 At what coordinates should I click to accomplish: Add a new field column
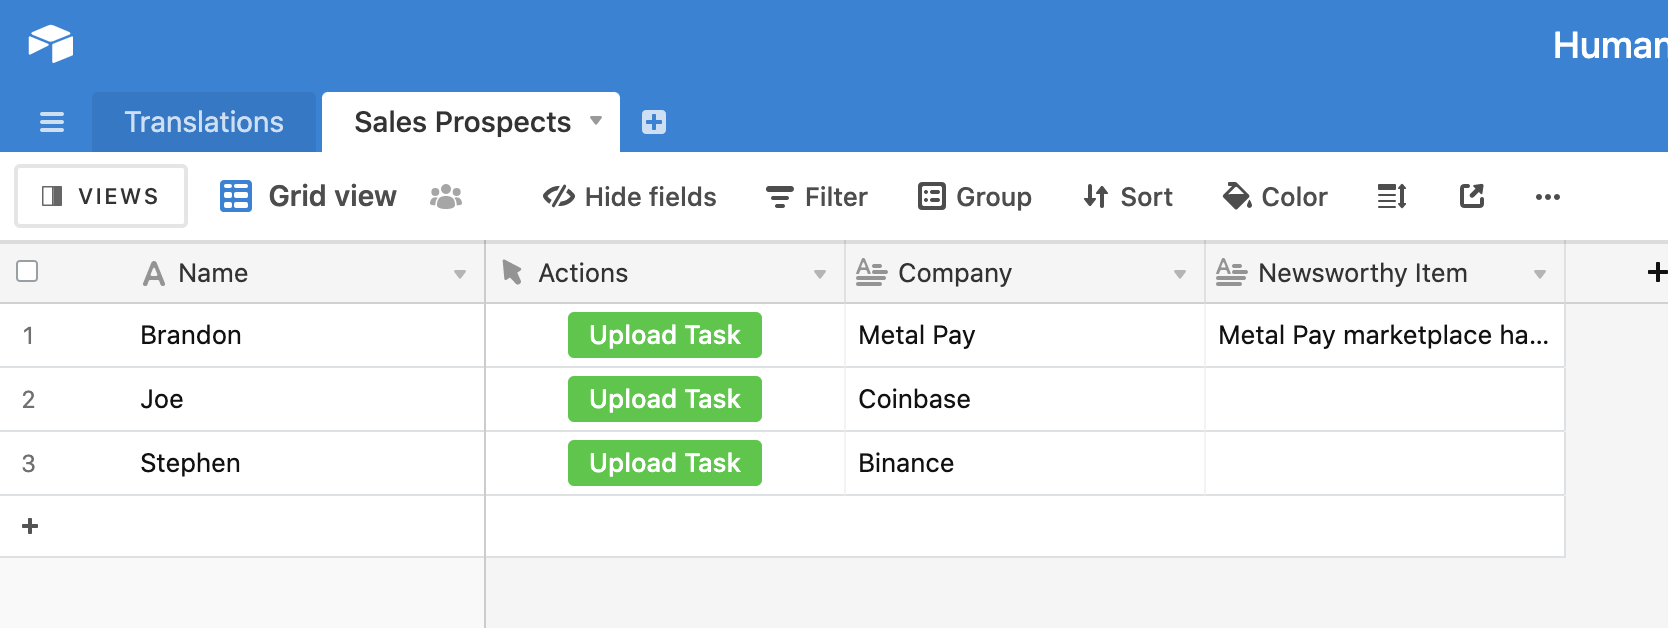point(1656,272)
